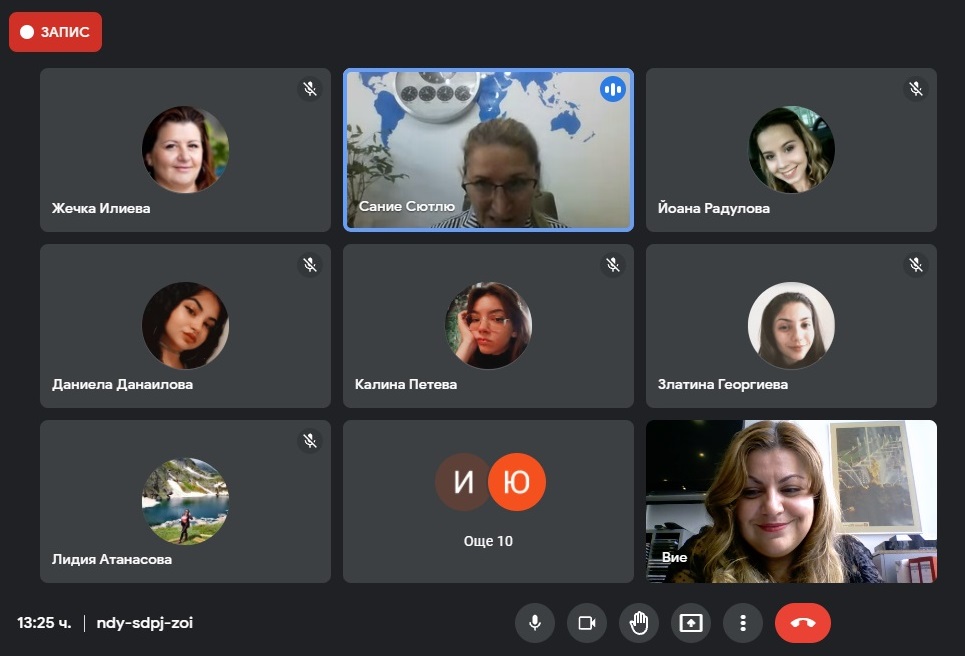Screen dimensions: 965x656
Task: Select Калина Петева's profile photo
Action: tap(489, 326)
